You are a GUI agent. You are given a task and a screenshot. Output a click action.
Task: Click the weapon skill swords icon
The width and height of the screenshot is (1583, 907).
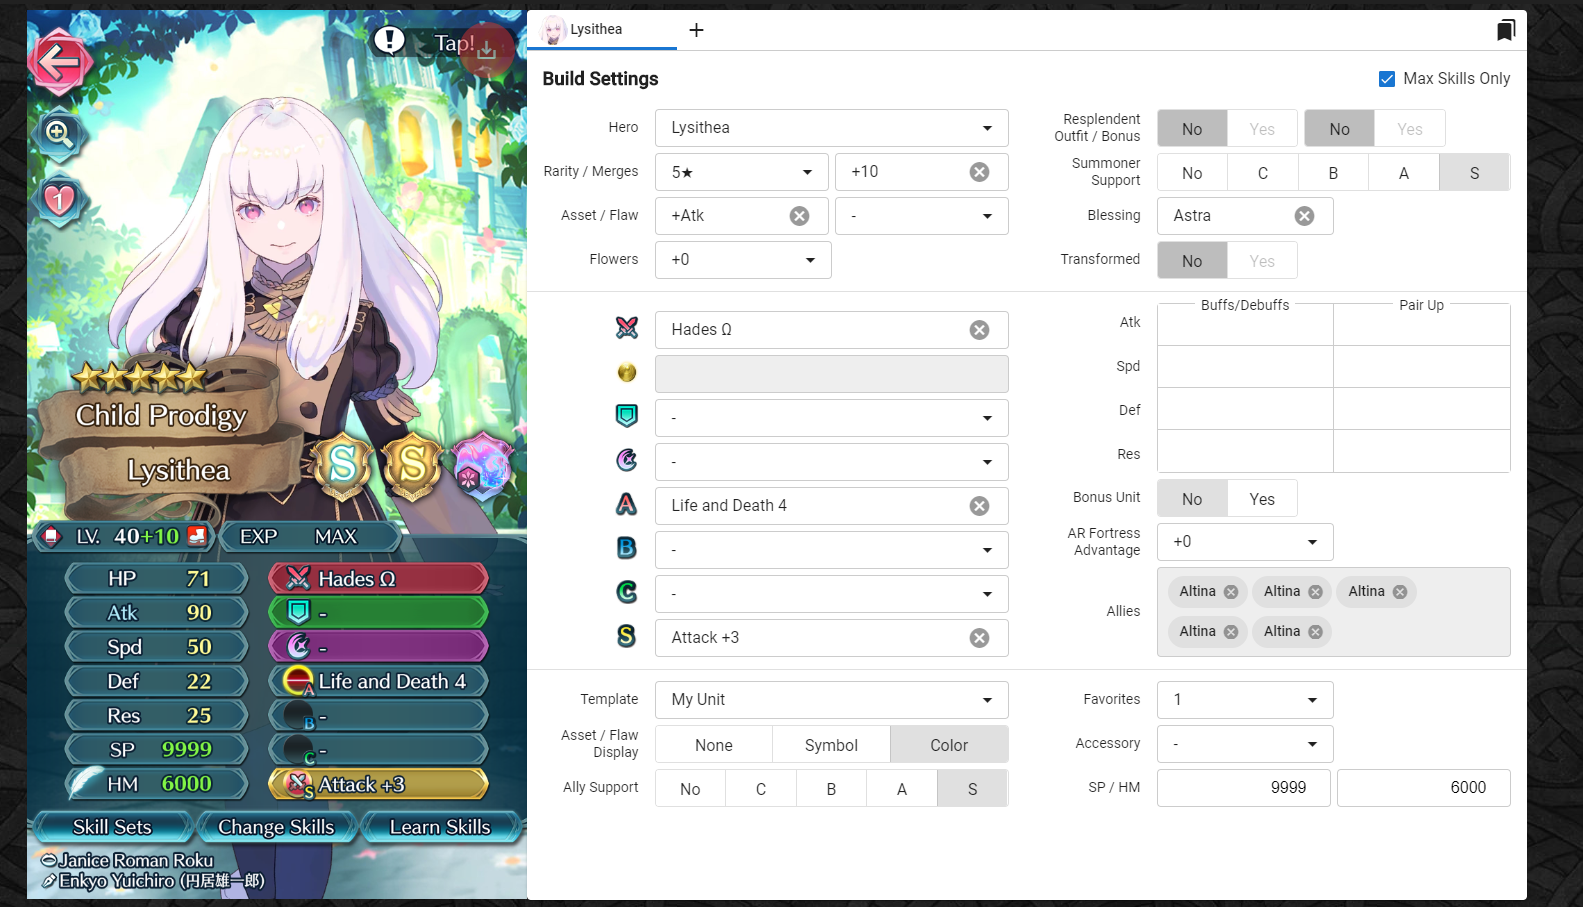pyautogui.click(x=627, y=328)
